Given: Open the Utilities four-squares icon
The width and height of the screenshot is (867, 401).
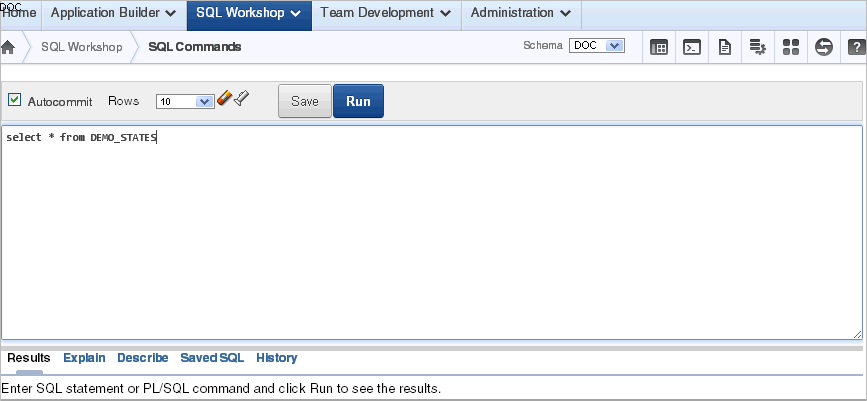Looking at the screenshot, I should 791,47.
